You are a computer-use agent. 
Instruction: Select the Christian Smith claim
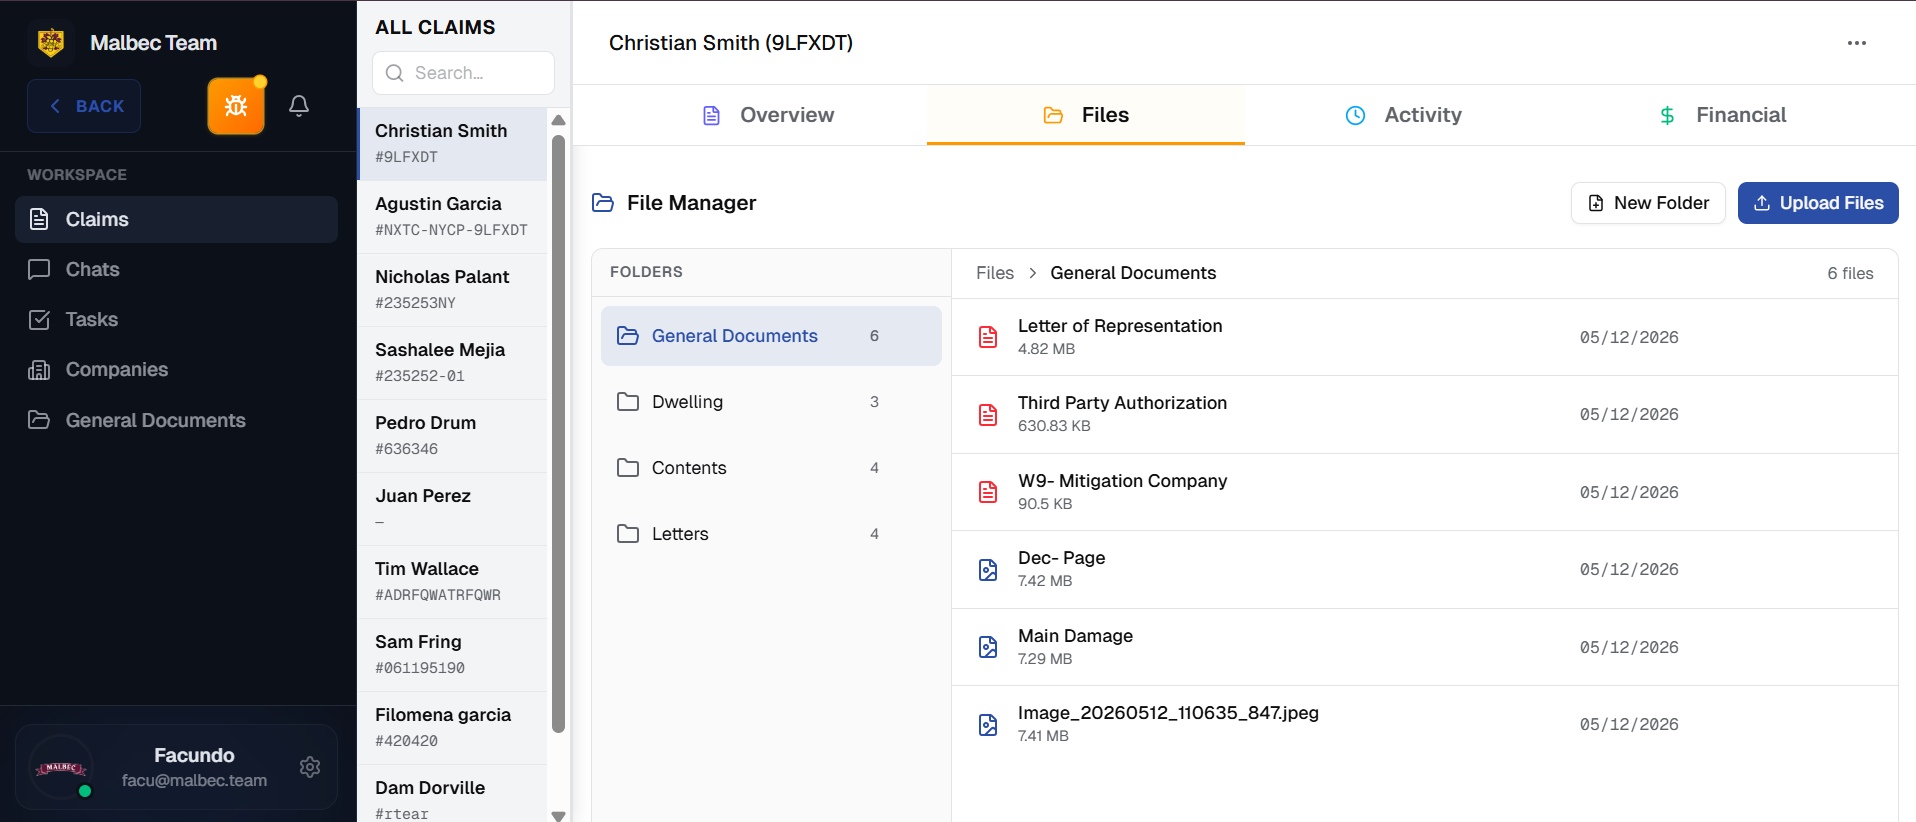click(453, 144)
